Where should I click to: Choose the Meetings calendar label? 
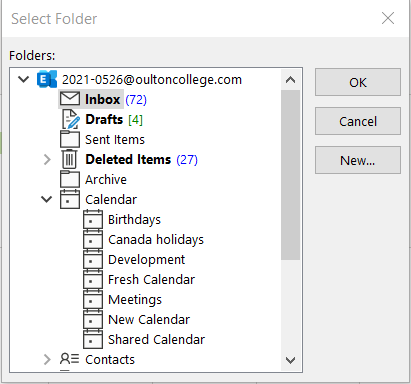135,299
